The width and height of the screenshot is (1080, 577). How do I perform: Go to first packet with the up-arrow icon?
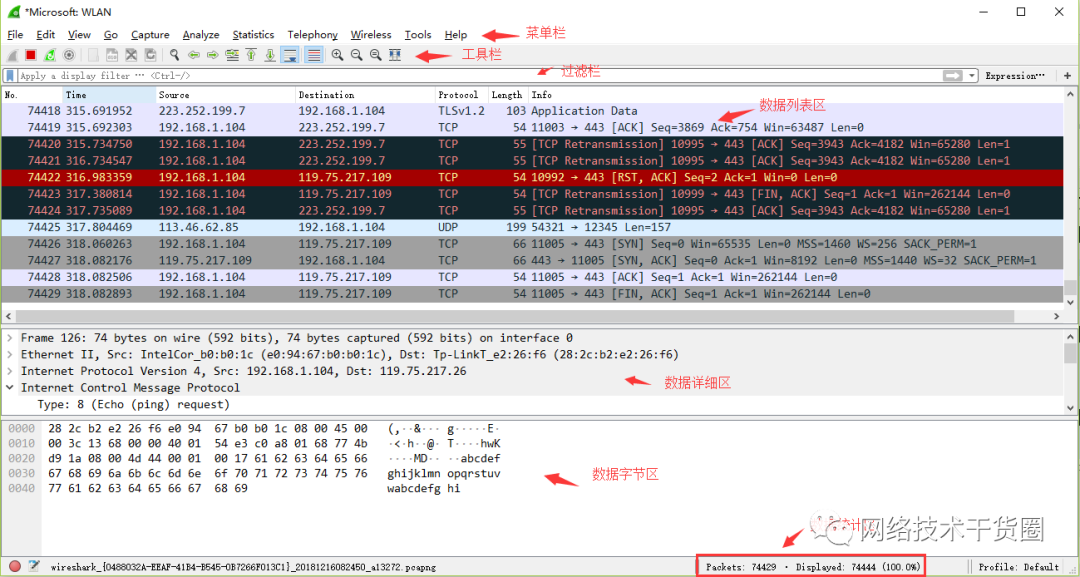coord(251,55)
